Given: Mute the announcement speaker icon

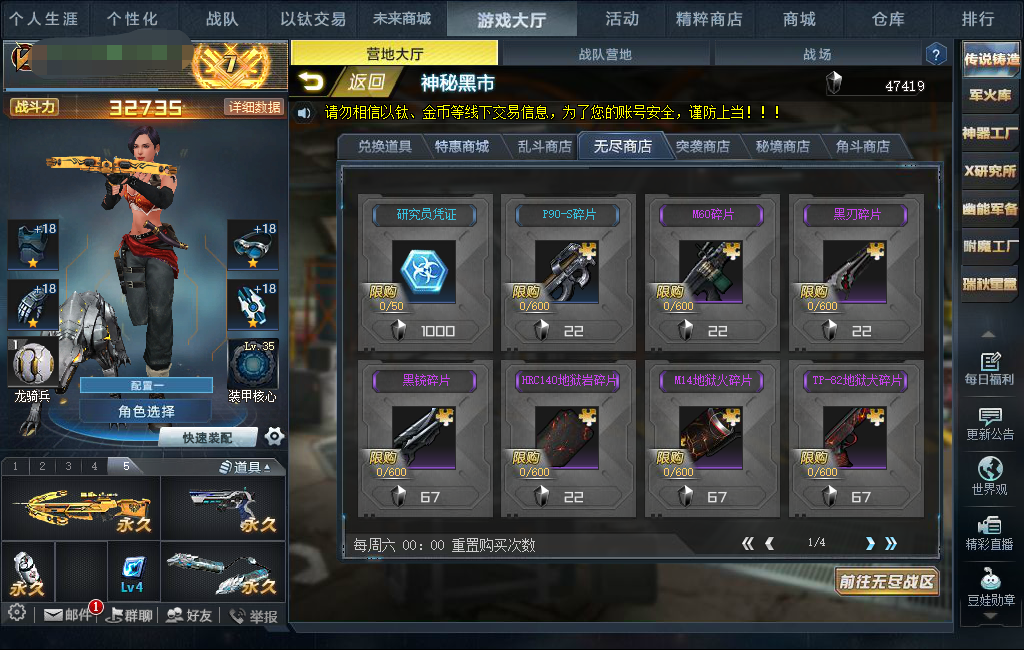Looking at the screenshot, I should 304,113.
